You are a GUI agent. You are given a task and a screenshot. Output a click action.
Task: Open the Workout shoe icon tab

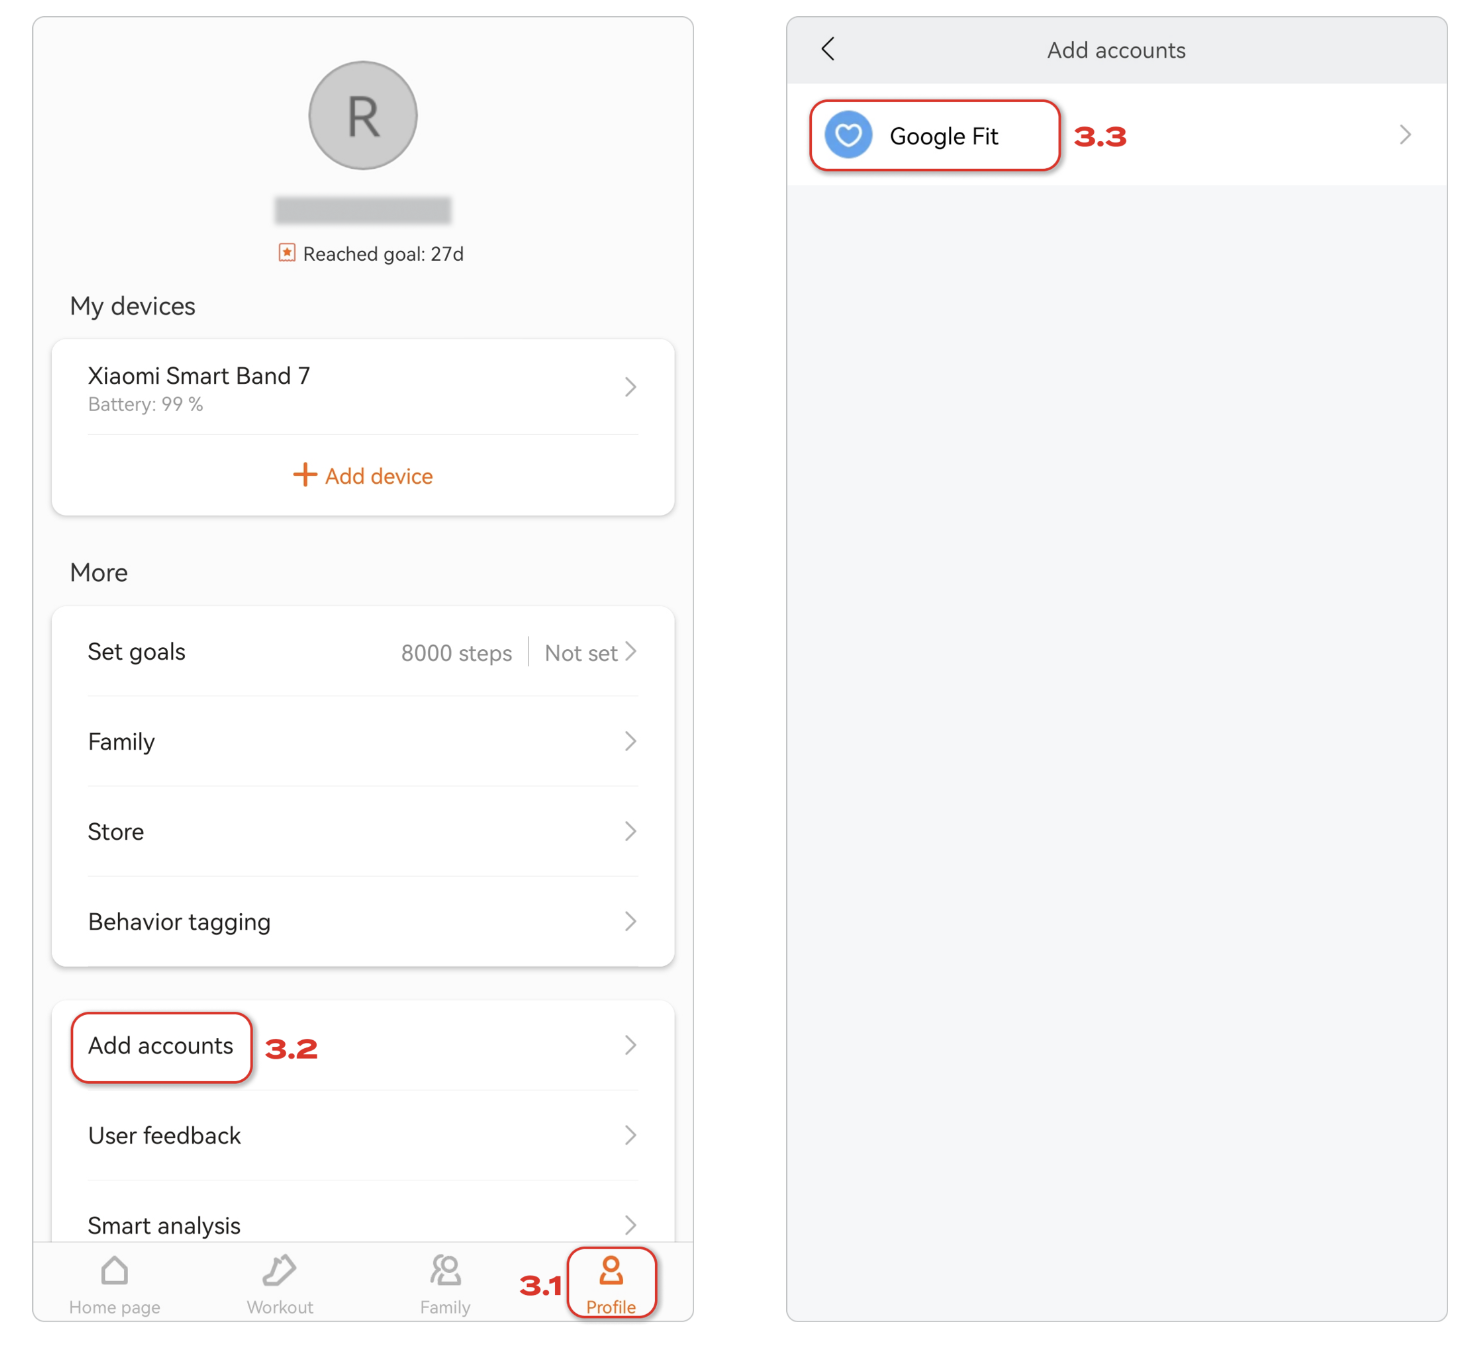(279, 1271)
